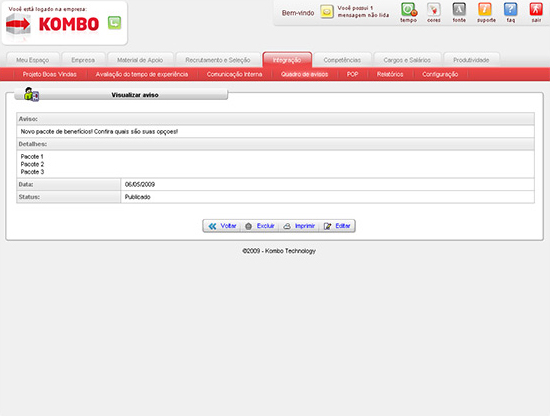Open the cores color theme icon
This screenshot has height=416, width=550.
click(434, 9)
